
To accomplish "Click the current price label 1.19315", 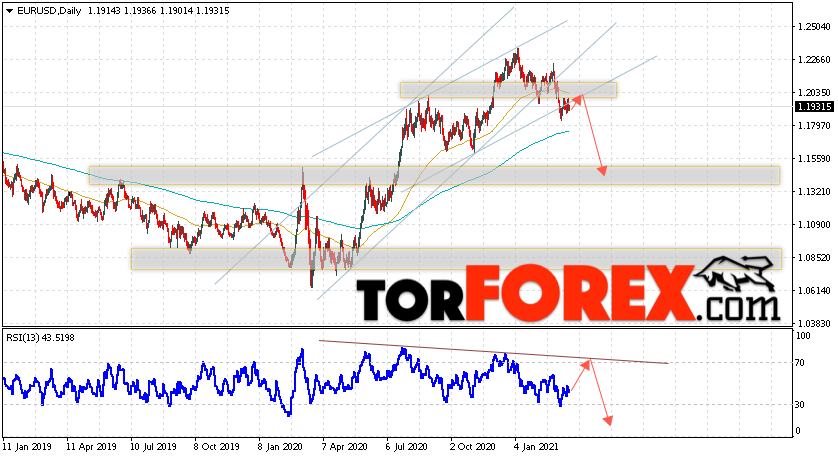I will coord(814,107).
